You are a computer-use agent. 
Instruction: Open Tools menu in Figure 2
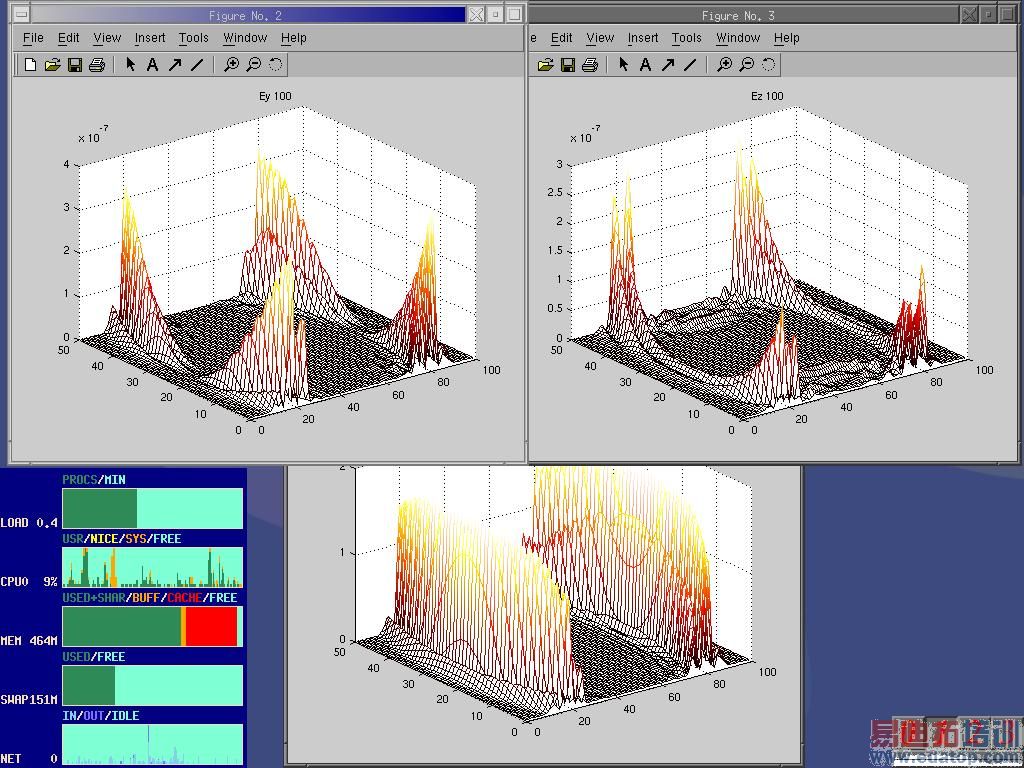tap(194, 38)
